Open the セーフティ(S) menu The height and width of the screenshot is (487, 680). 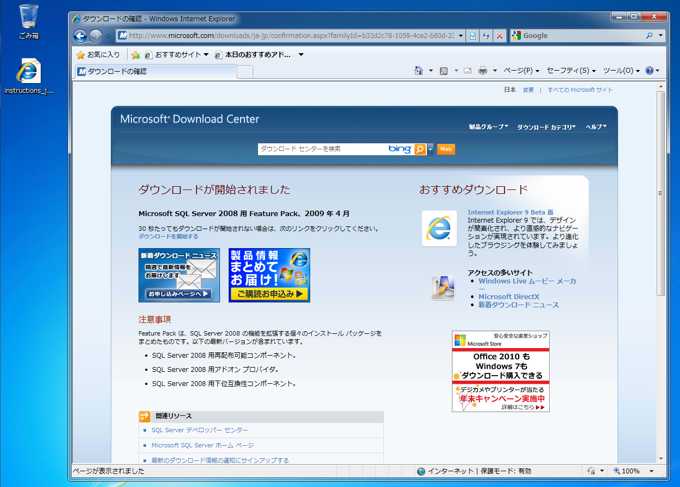tap(571, 70)
